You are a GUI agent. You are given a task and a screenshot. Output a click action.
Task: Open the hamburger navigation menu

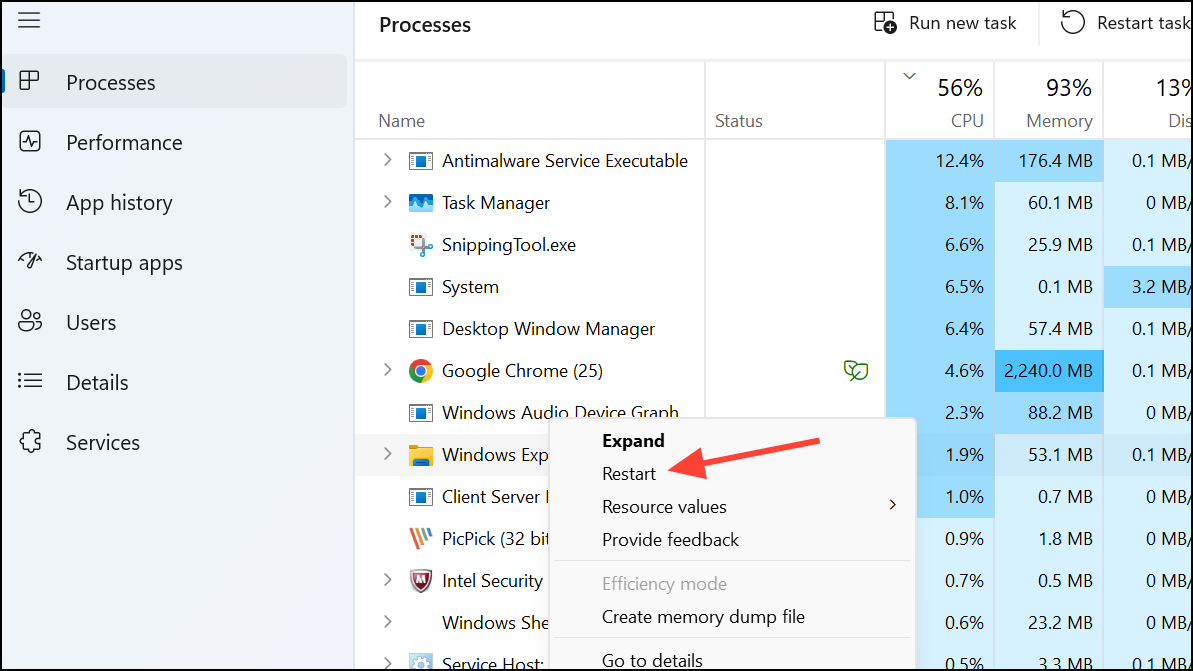tap(28, 19)
